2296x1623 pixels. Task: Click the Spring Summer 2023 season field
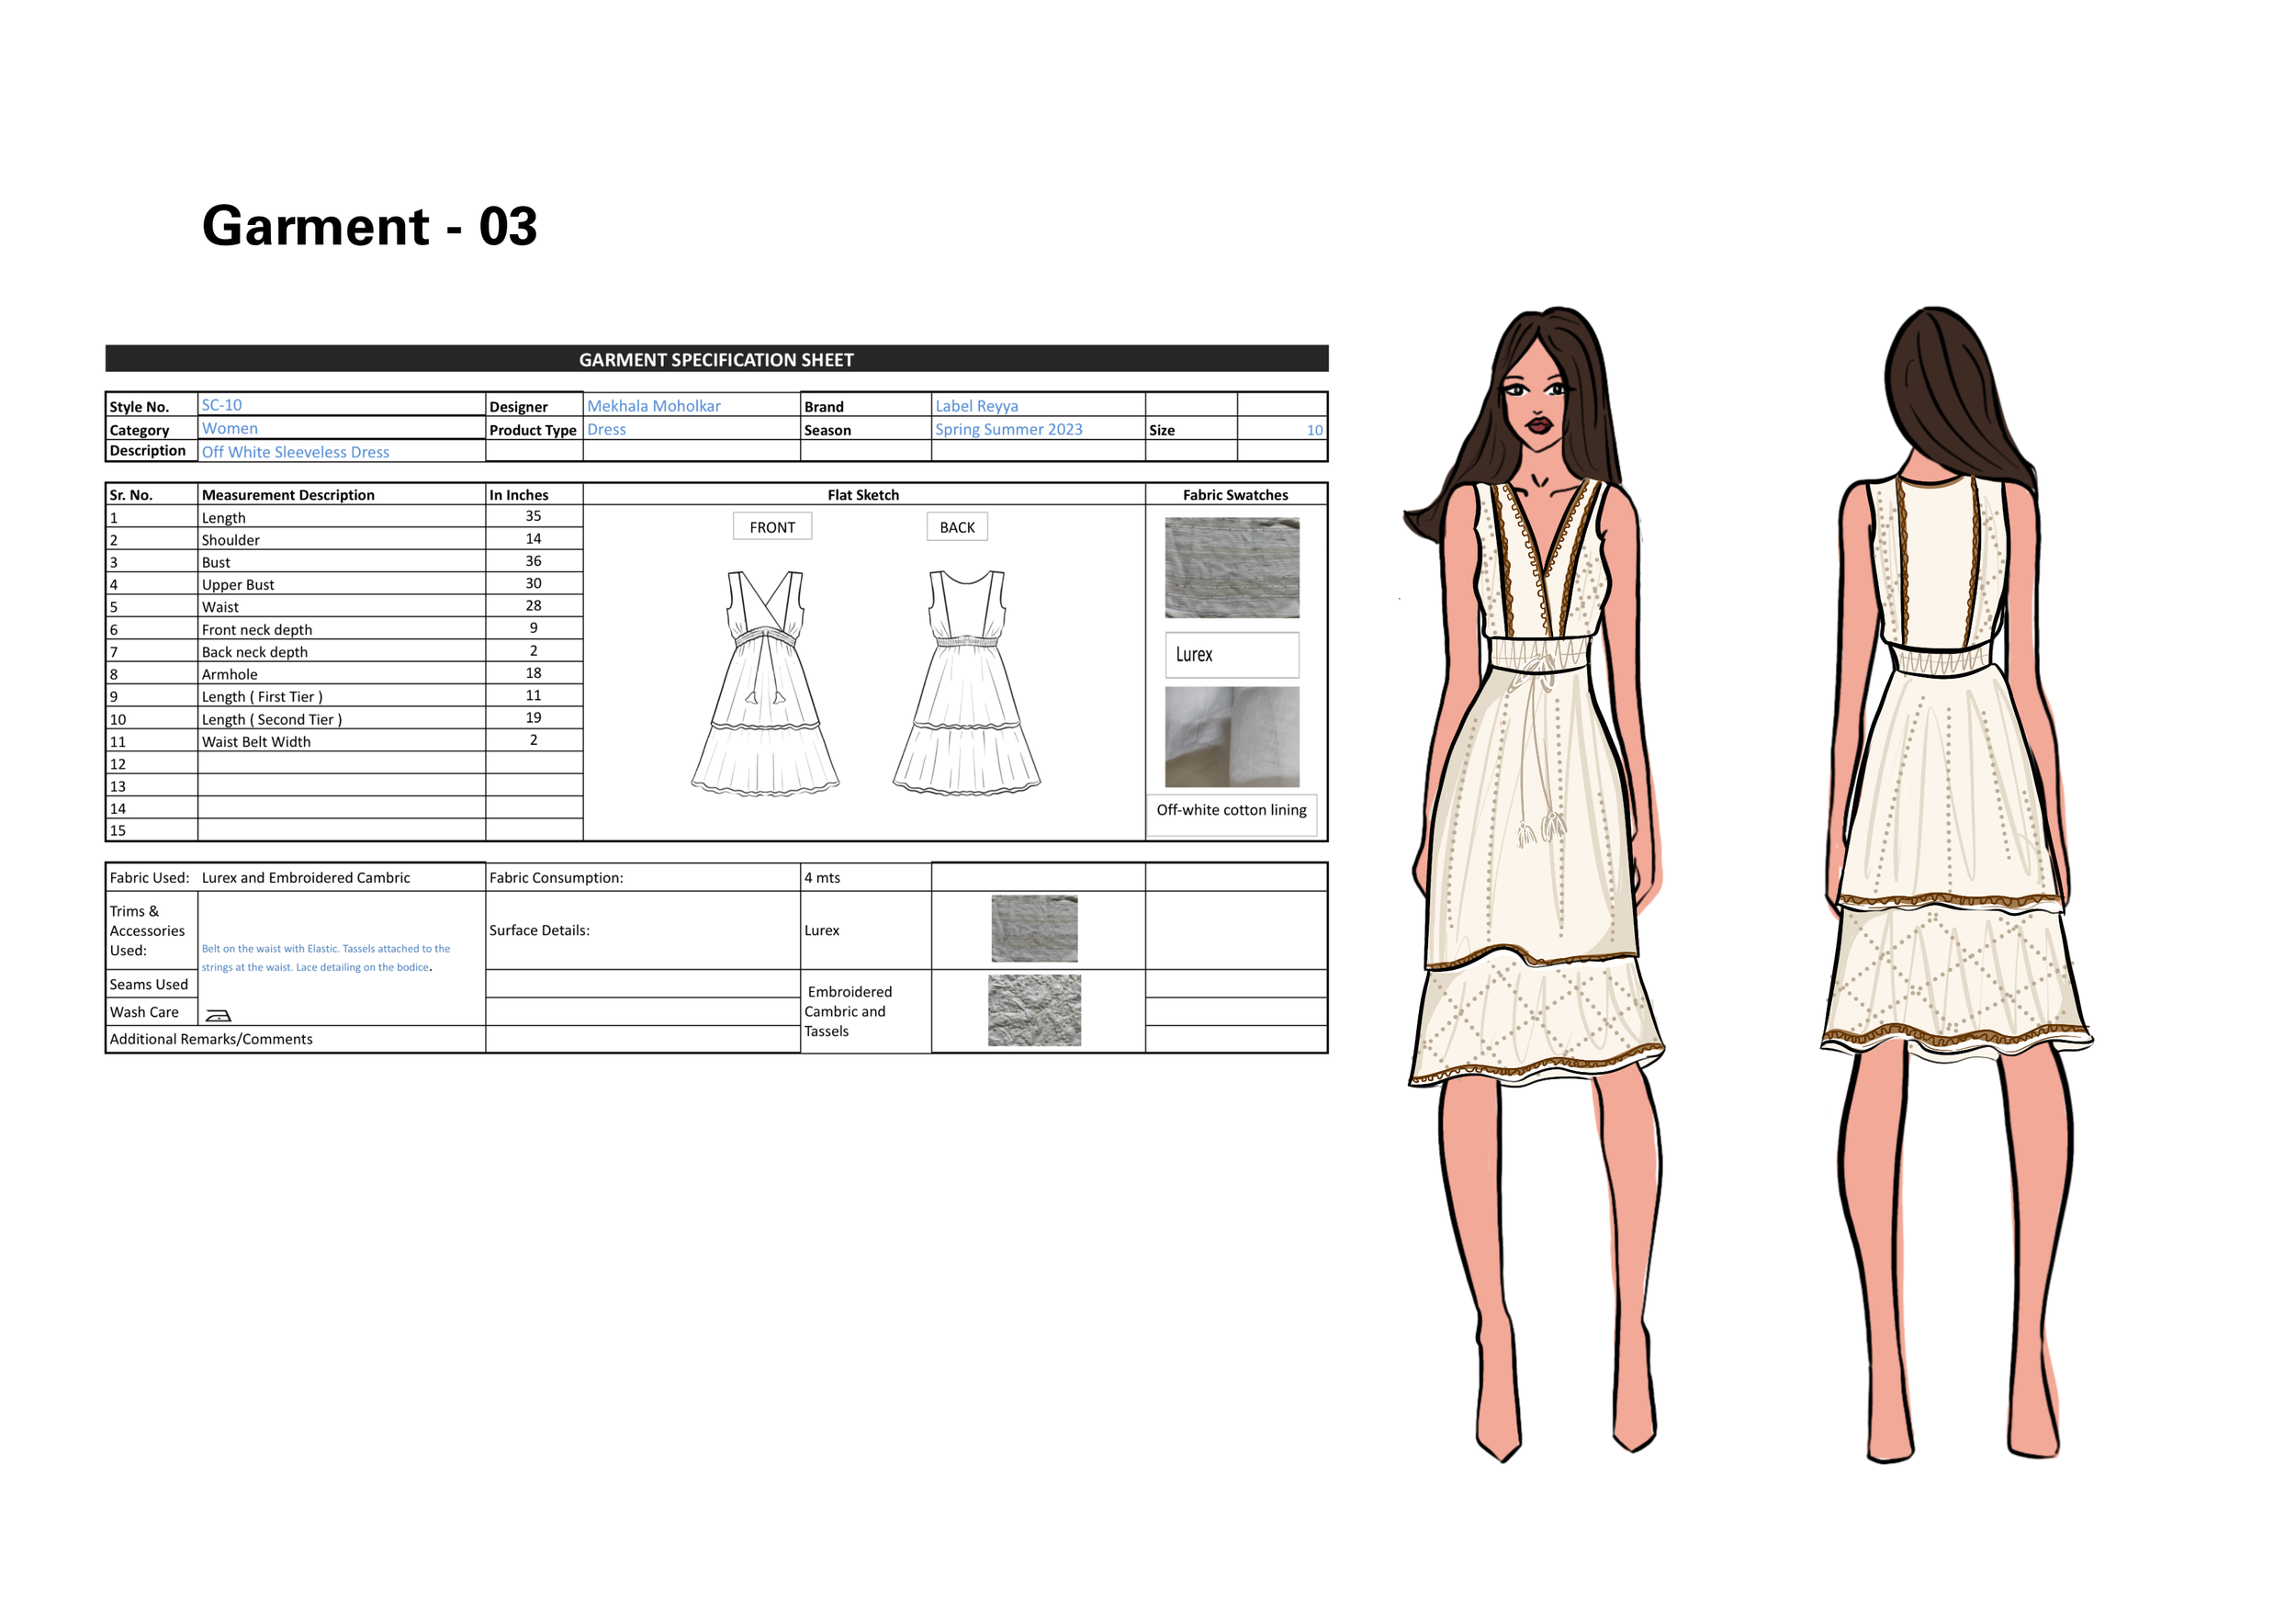1008,429
